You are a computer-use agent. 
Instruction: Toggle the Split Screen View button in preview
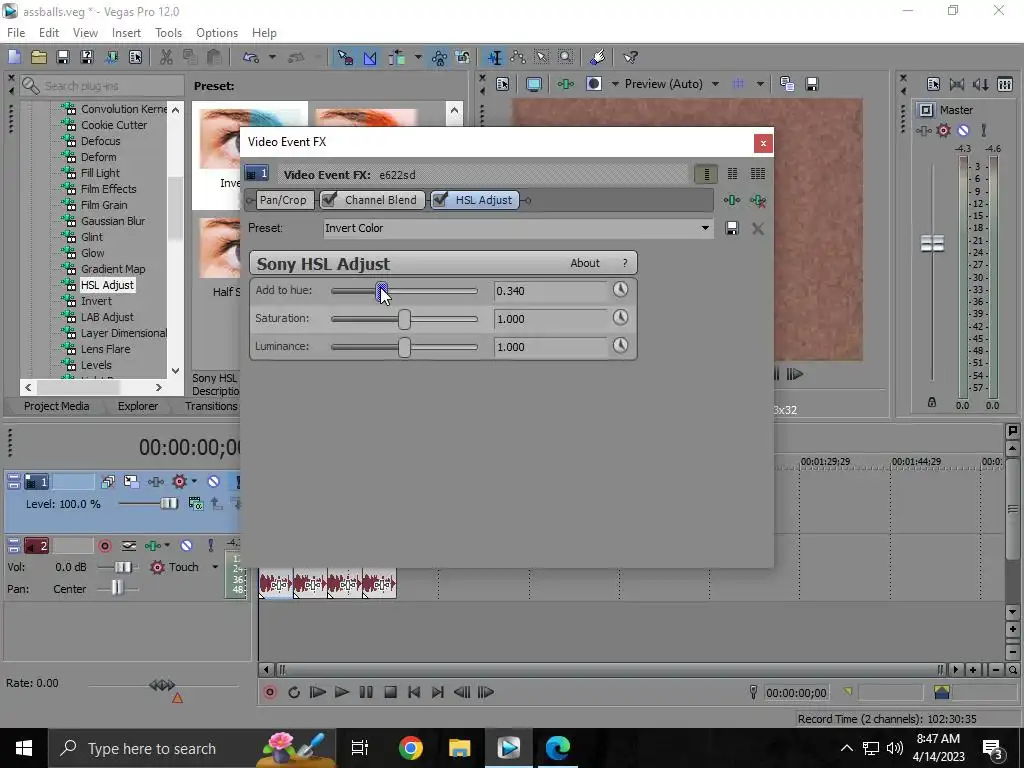click(594, 84)
